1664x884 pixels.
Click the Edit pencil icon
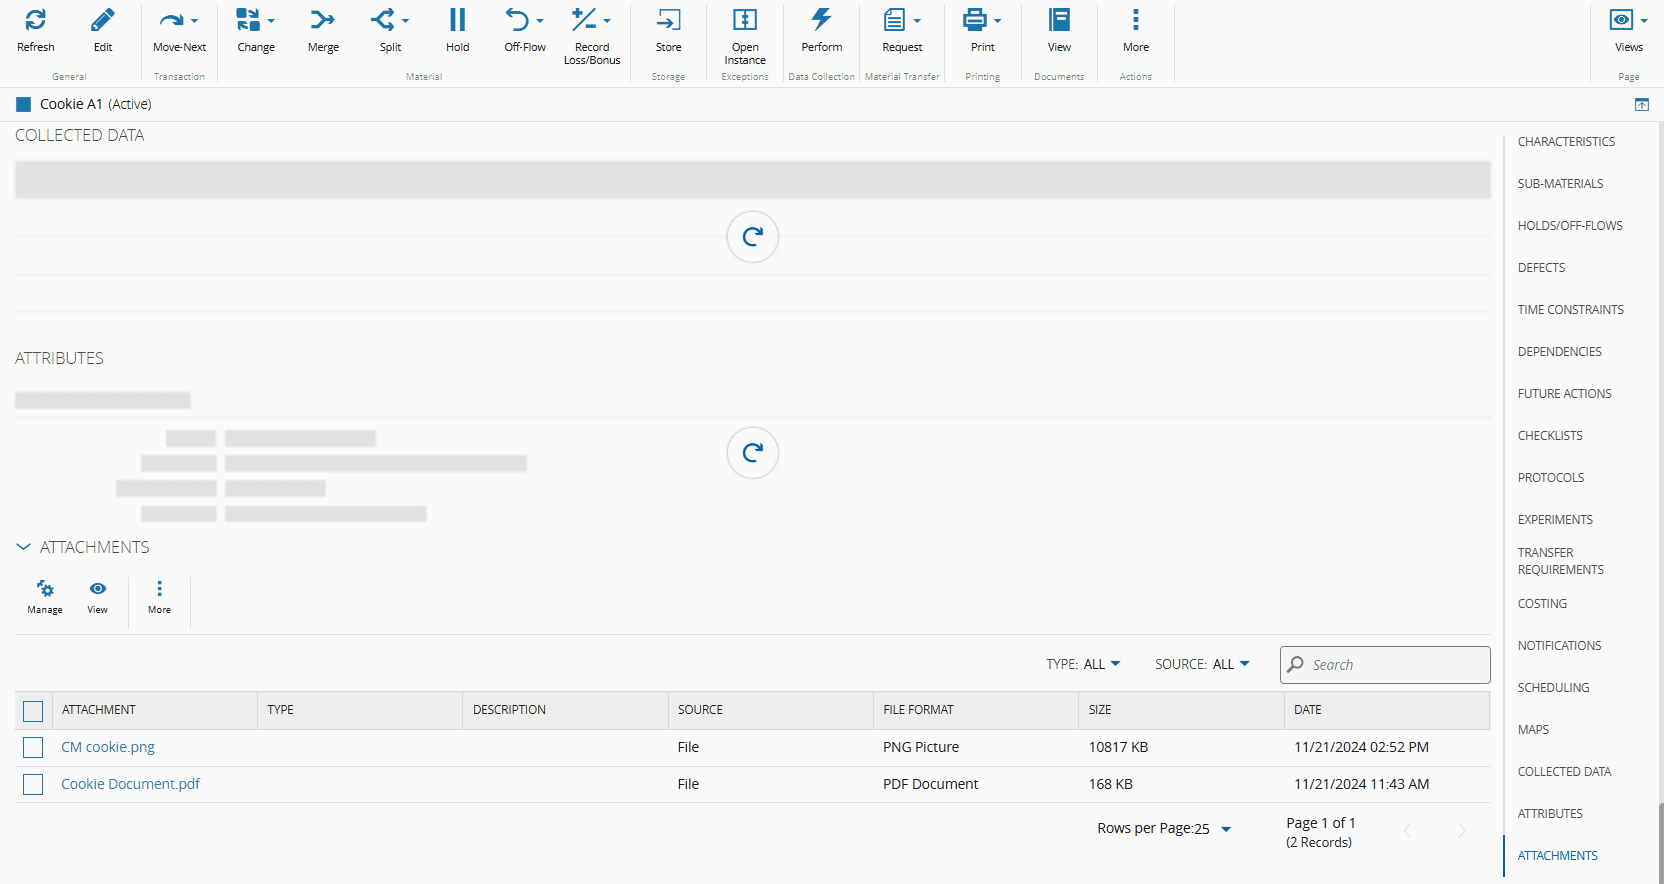click(x=103, y=21)
